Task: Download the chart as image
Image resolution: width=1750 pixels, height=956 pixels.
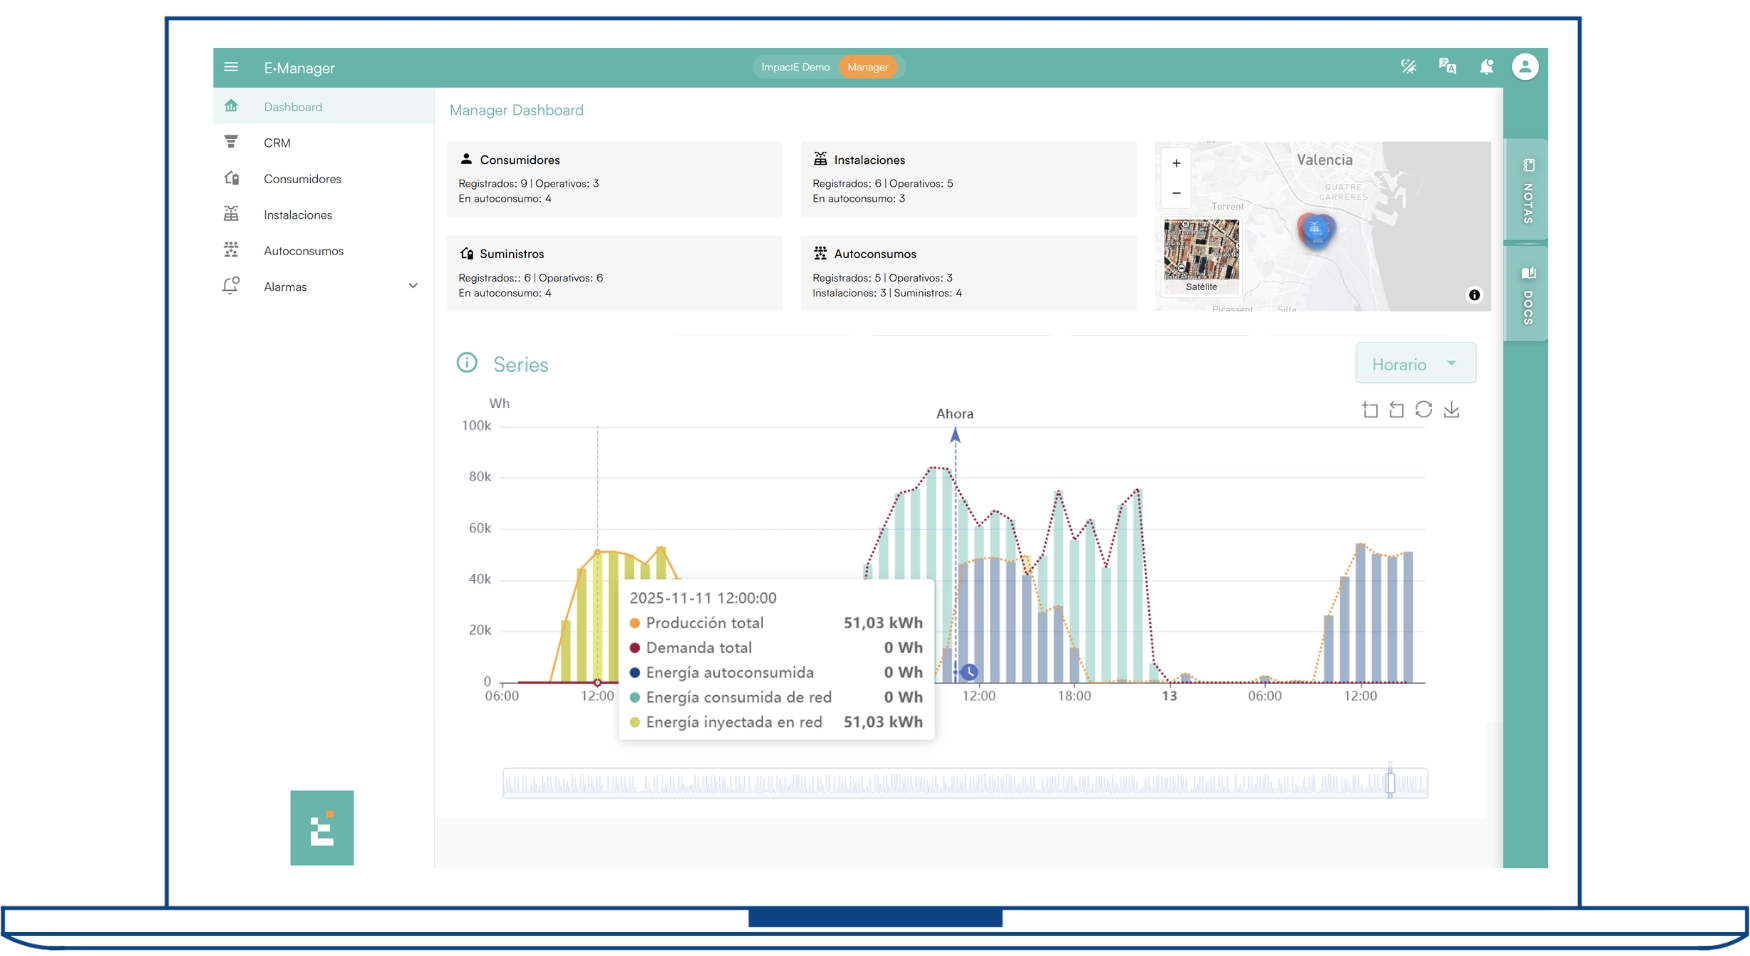Action: tap(1451, 410)
